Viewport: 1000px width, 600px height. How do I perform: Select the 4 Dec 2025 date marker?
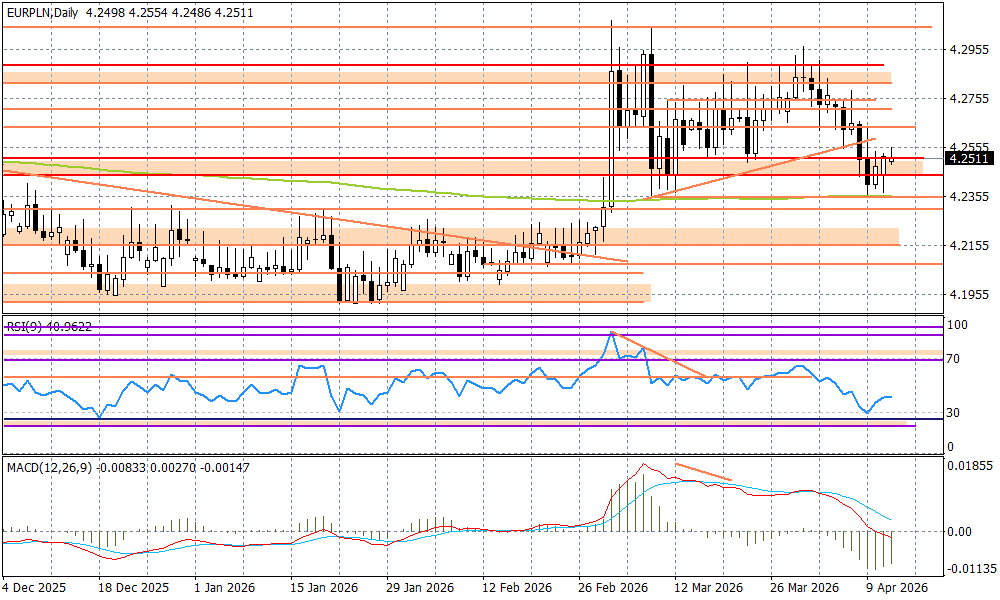(36, 588)
